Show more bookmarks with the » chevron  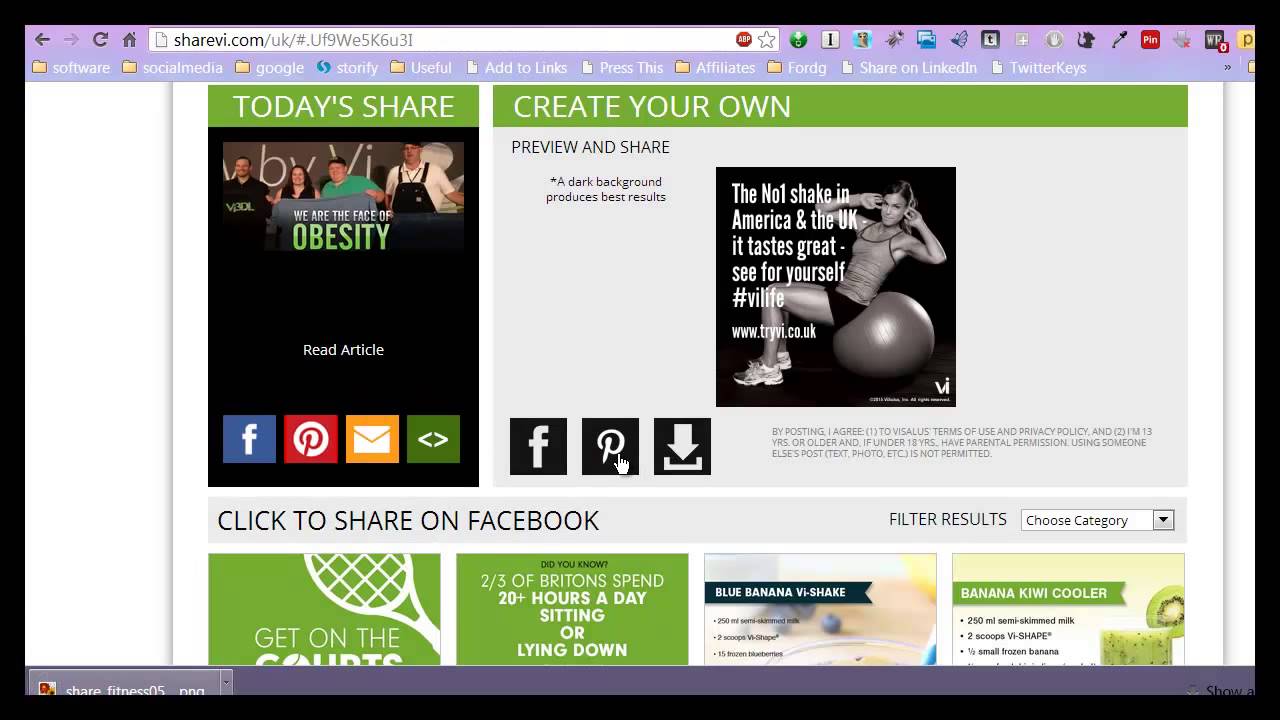pyautogui.click(x=1227, y=67)
